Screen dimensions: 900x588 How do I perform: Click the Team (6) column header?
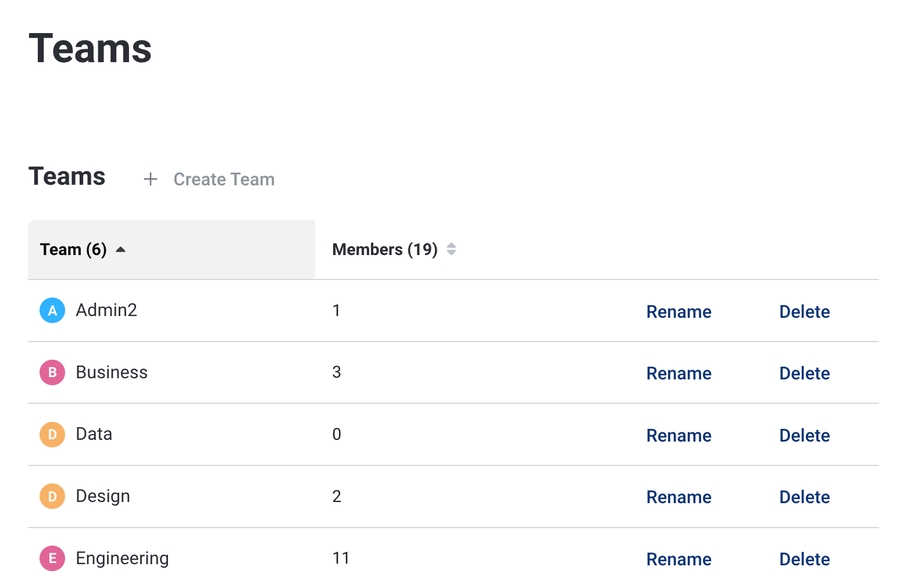73,250
